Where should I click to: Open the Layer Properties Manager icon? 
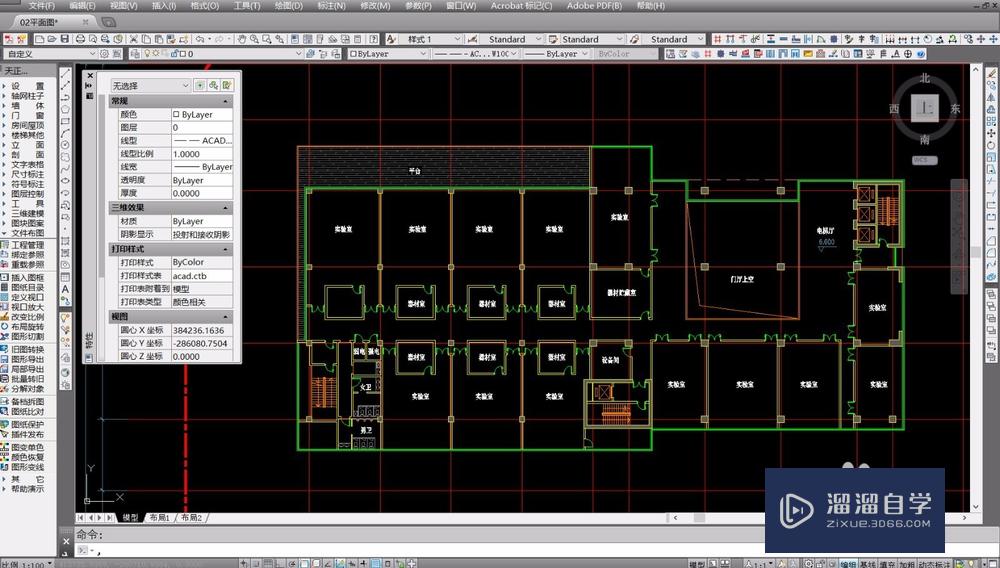click(x=135, y=54)
